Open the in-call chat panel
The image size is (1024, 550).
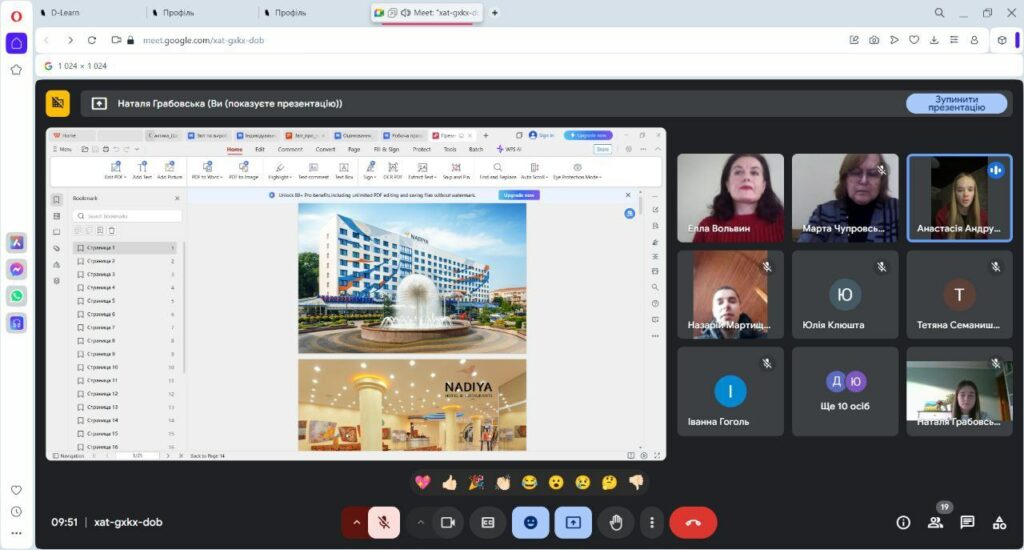[x=967, y=522]
